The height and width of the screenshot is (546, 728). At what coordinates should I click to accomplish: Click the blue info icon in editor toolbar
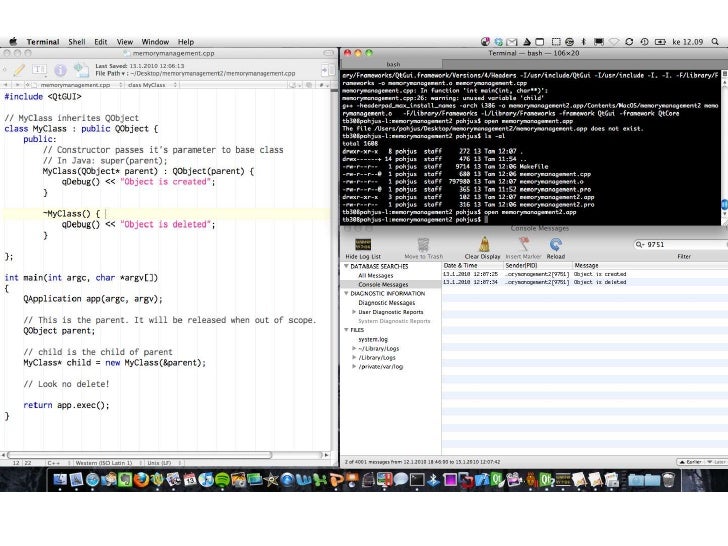(61, 69)
